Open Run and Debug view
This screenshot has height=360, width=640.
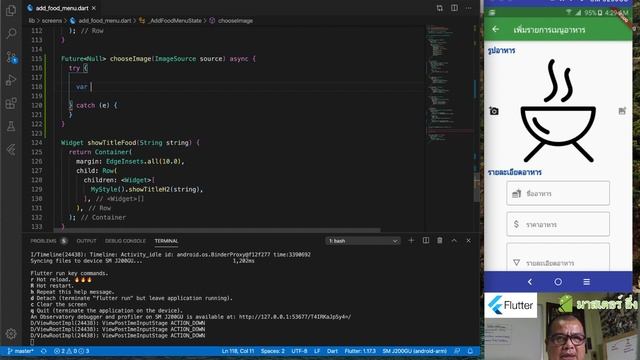[11, 80]
